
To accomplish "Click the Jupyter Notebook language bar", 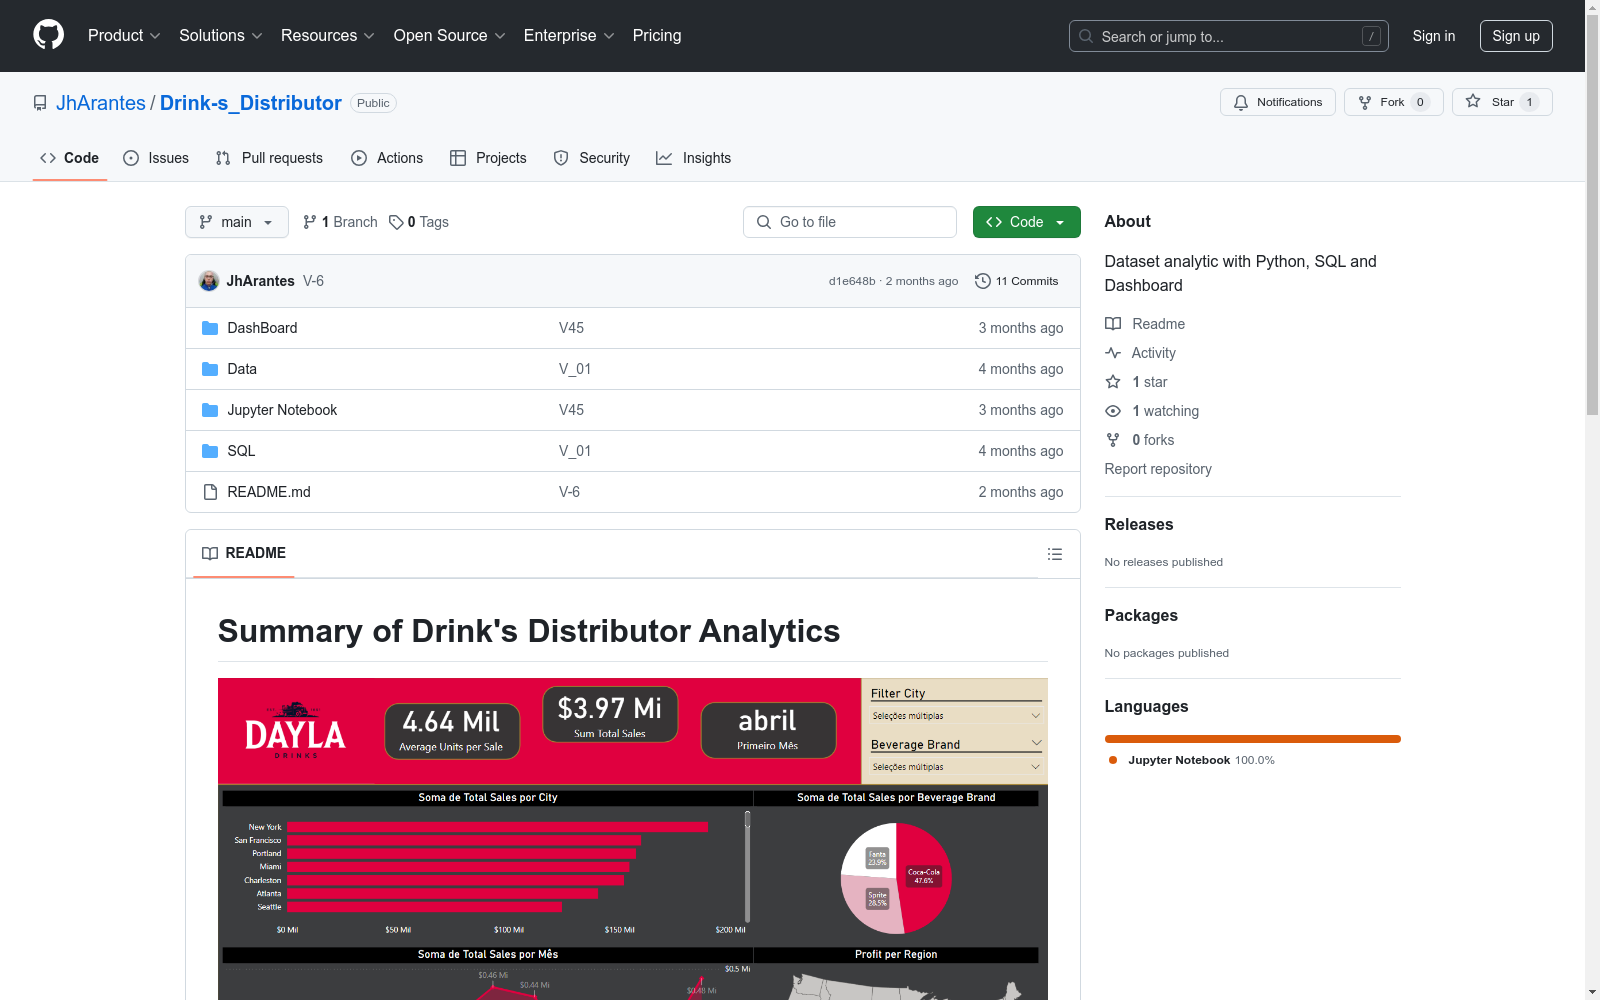I will click(1253, 739).
